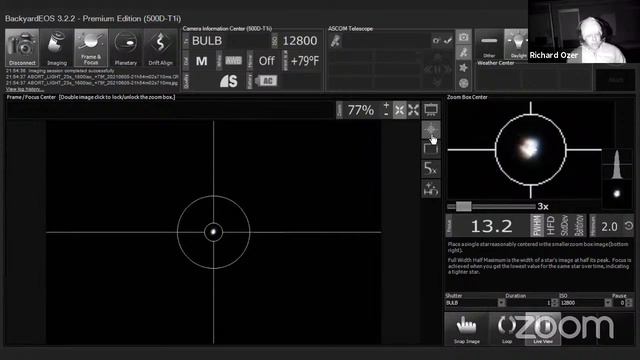
Task: Click the Loop capture button
Action: tap(507, 329)
